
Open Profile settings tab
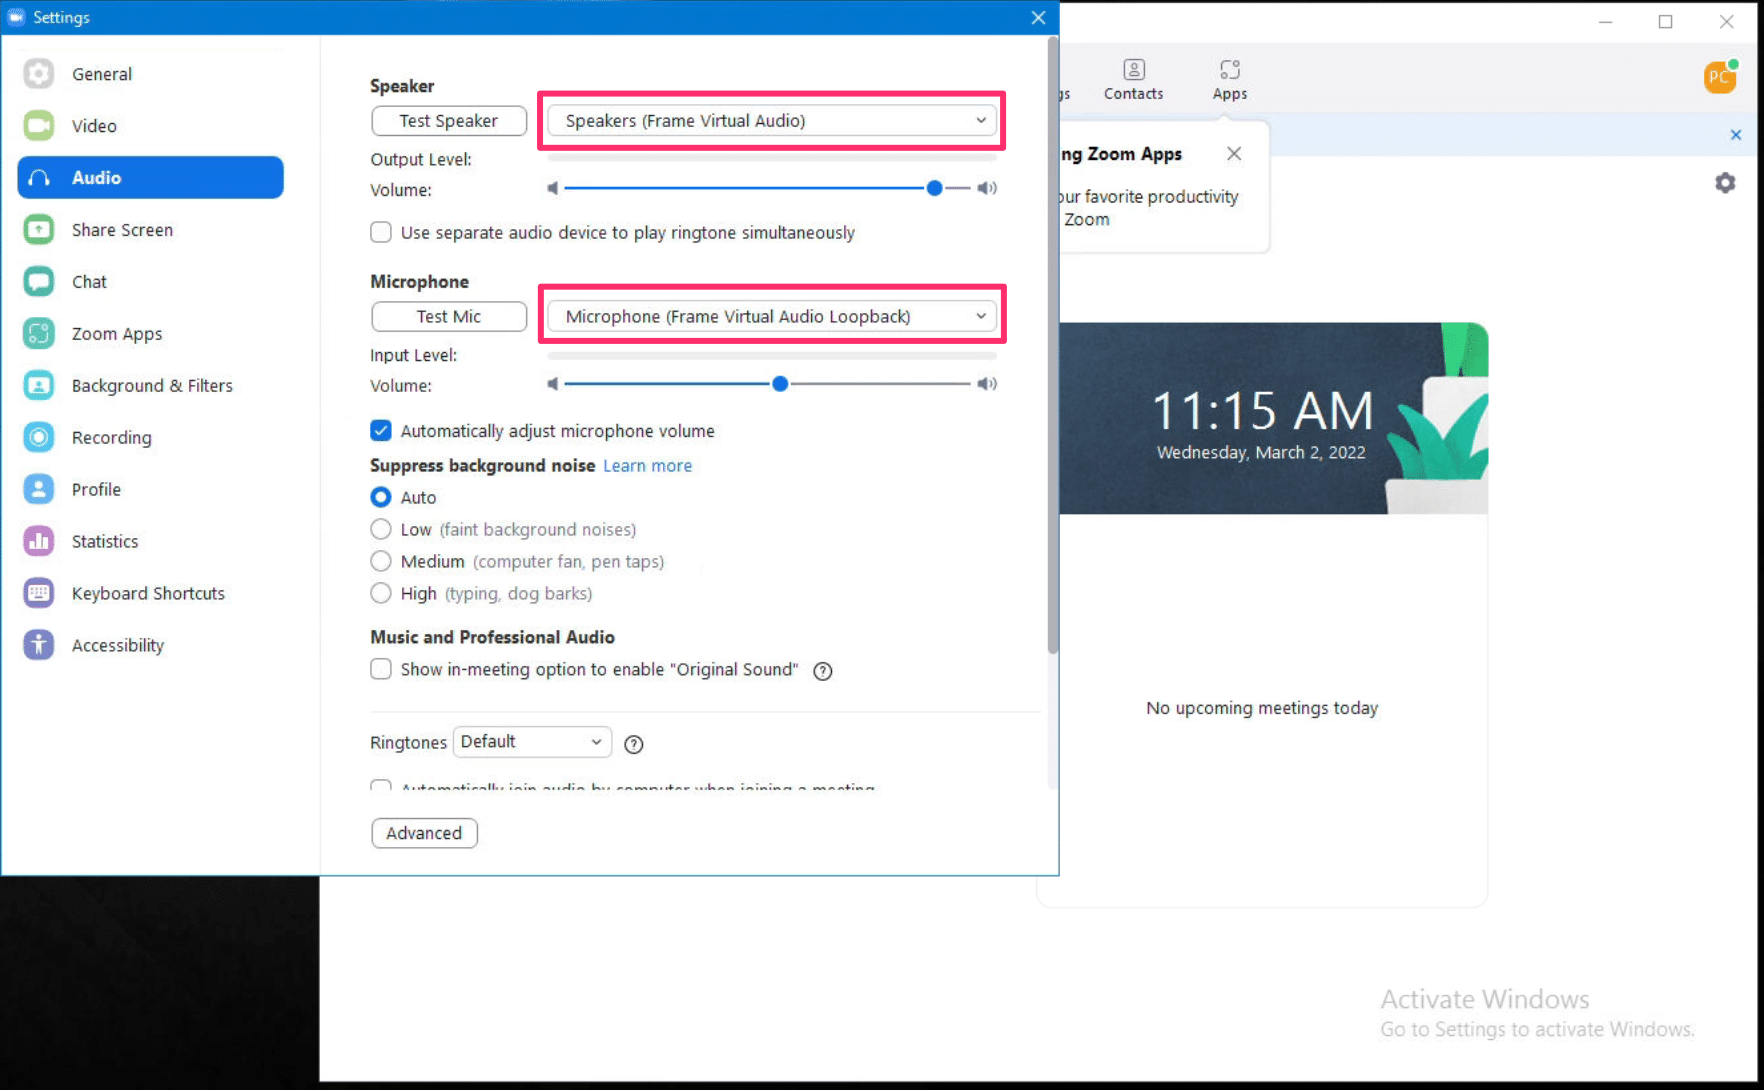click(150, 490)
